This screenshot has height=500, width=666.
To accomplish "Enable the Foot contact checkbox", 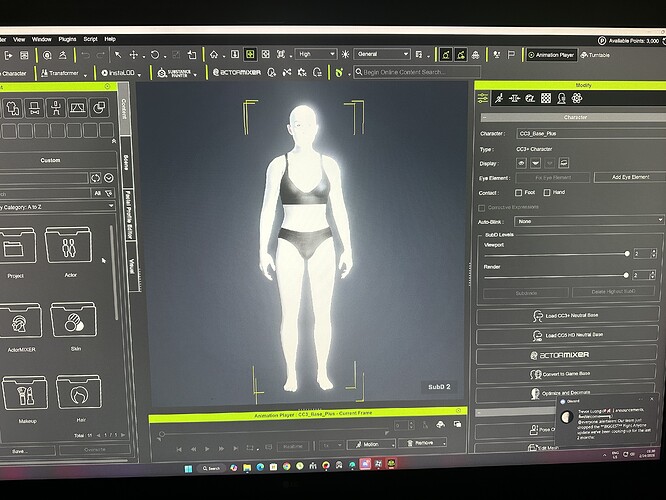I will click(x=518, y=193).
